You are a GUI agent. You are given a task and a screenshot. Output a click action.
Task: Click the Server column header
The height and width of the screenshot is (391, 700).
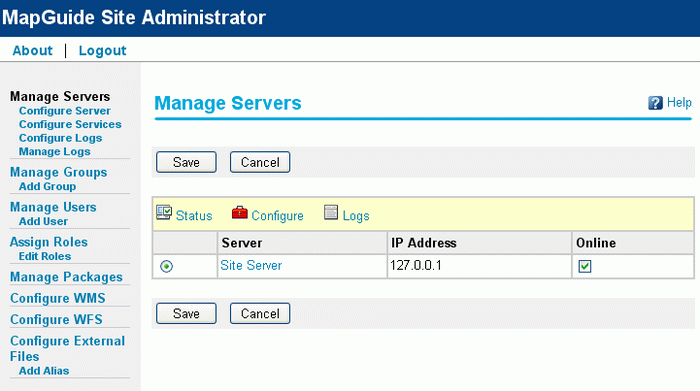click(x=302, y=243)
